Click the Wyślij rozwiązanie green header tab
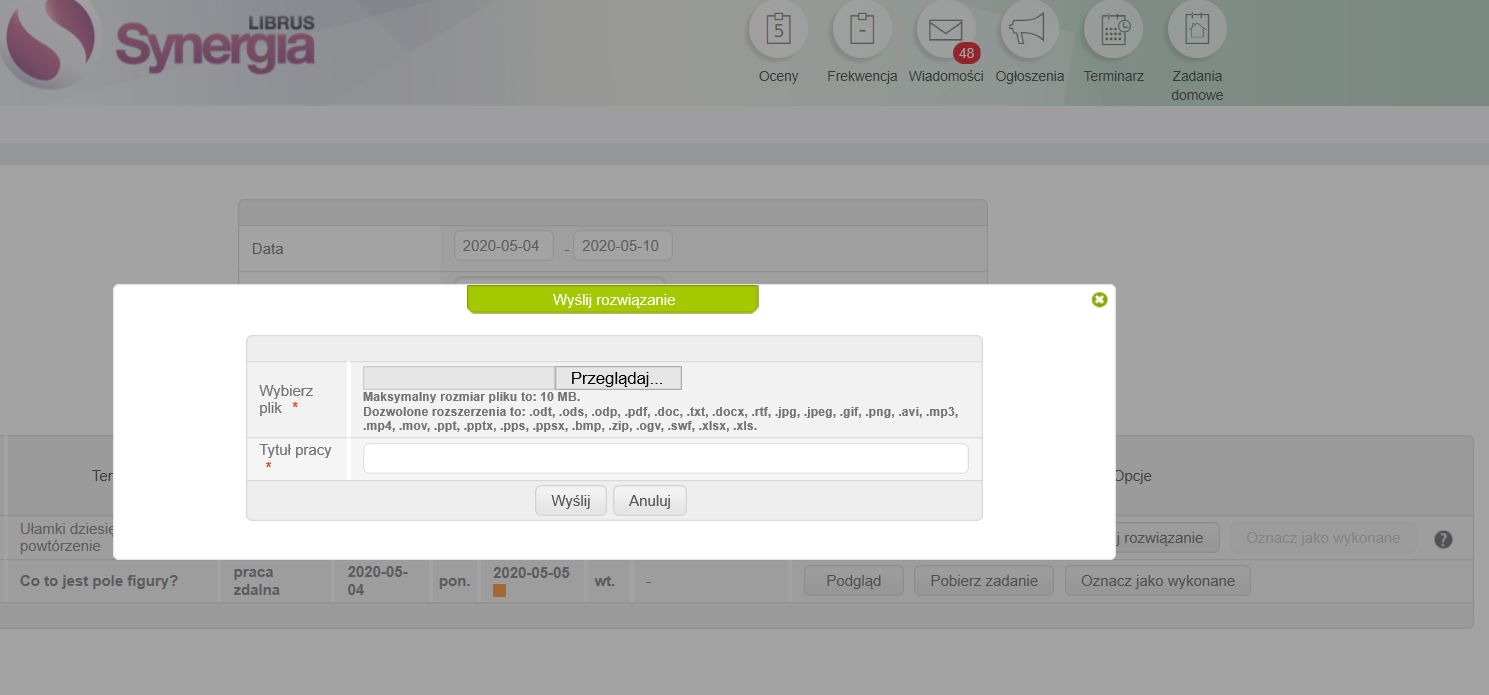 (x=613, y=299)
